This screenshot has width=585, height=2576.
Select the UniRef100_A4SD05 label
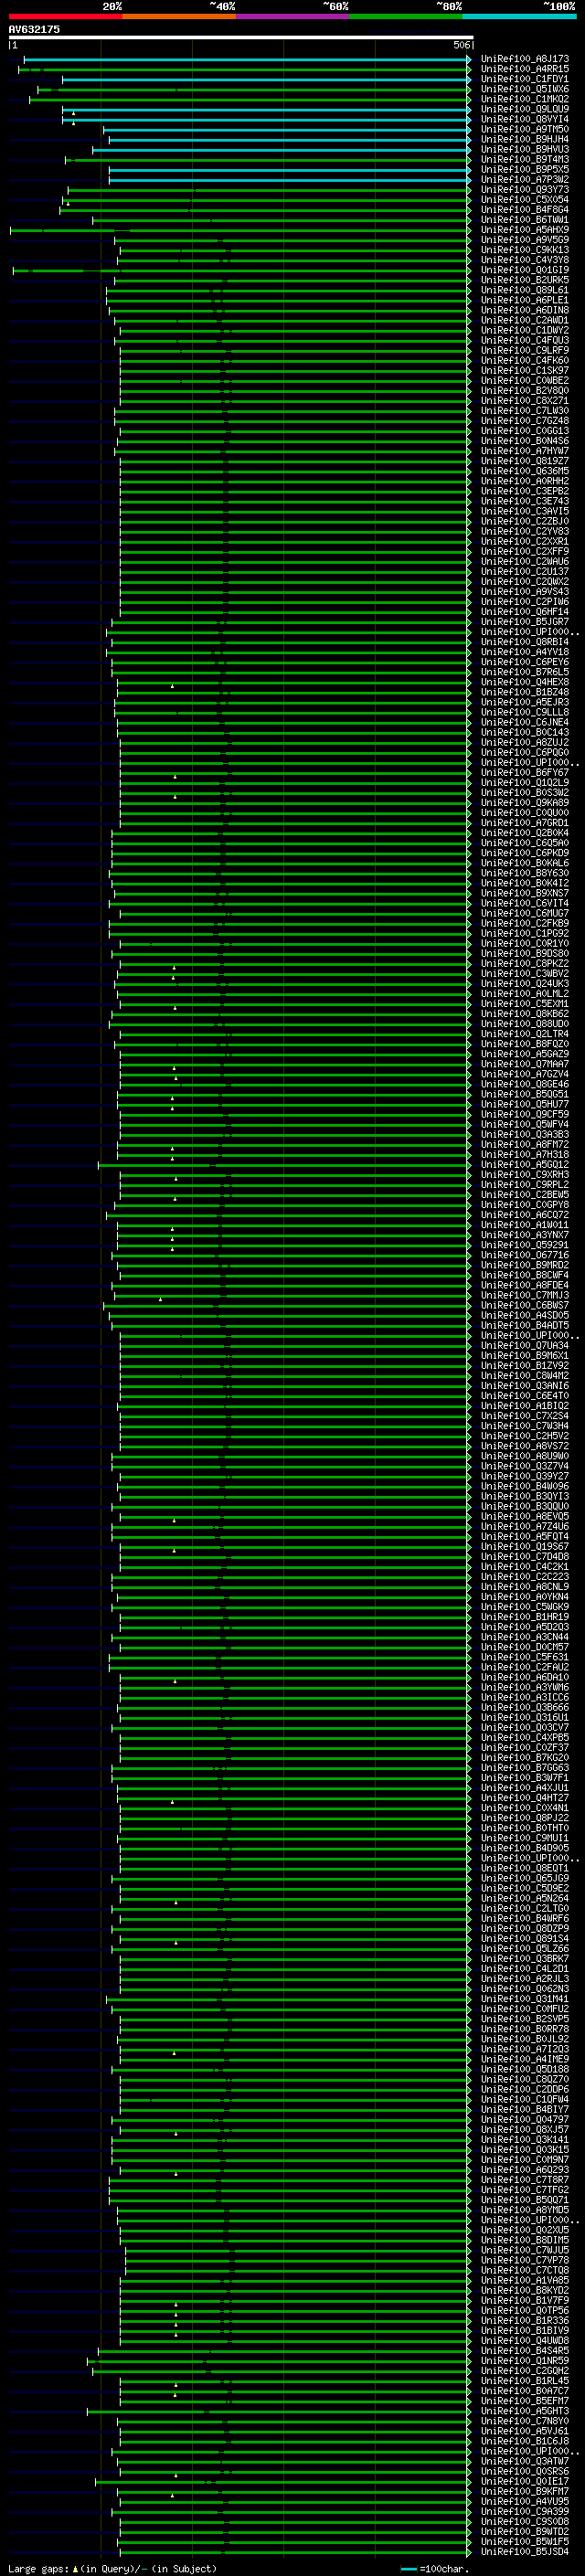(x=524, y=1315)
